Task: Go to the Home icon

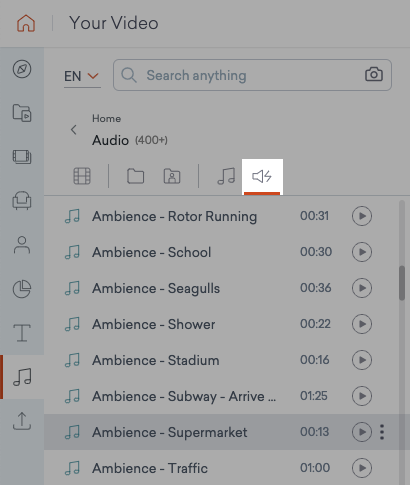Action: point(26,23)
